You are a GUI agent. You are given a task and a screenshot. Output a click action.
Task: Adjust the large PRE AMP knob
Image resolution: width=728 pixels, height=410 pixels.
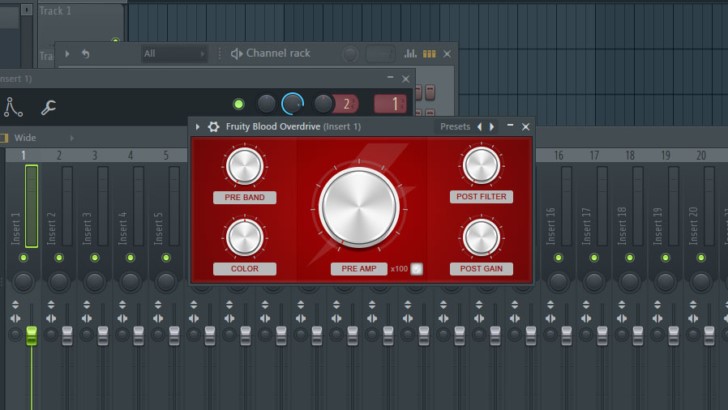point(359,208)
